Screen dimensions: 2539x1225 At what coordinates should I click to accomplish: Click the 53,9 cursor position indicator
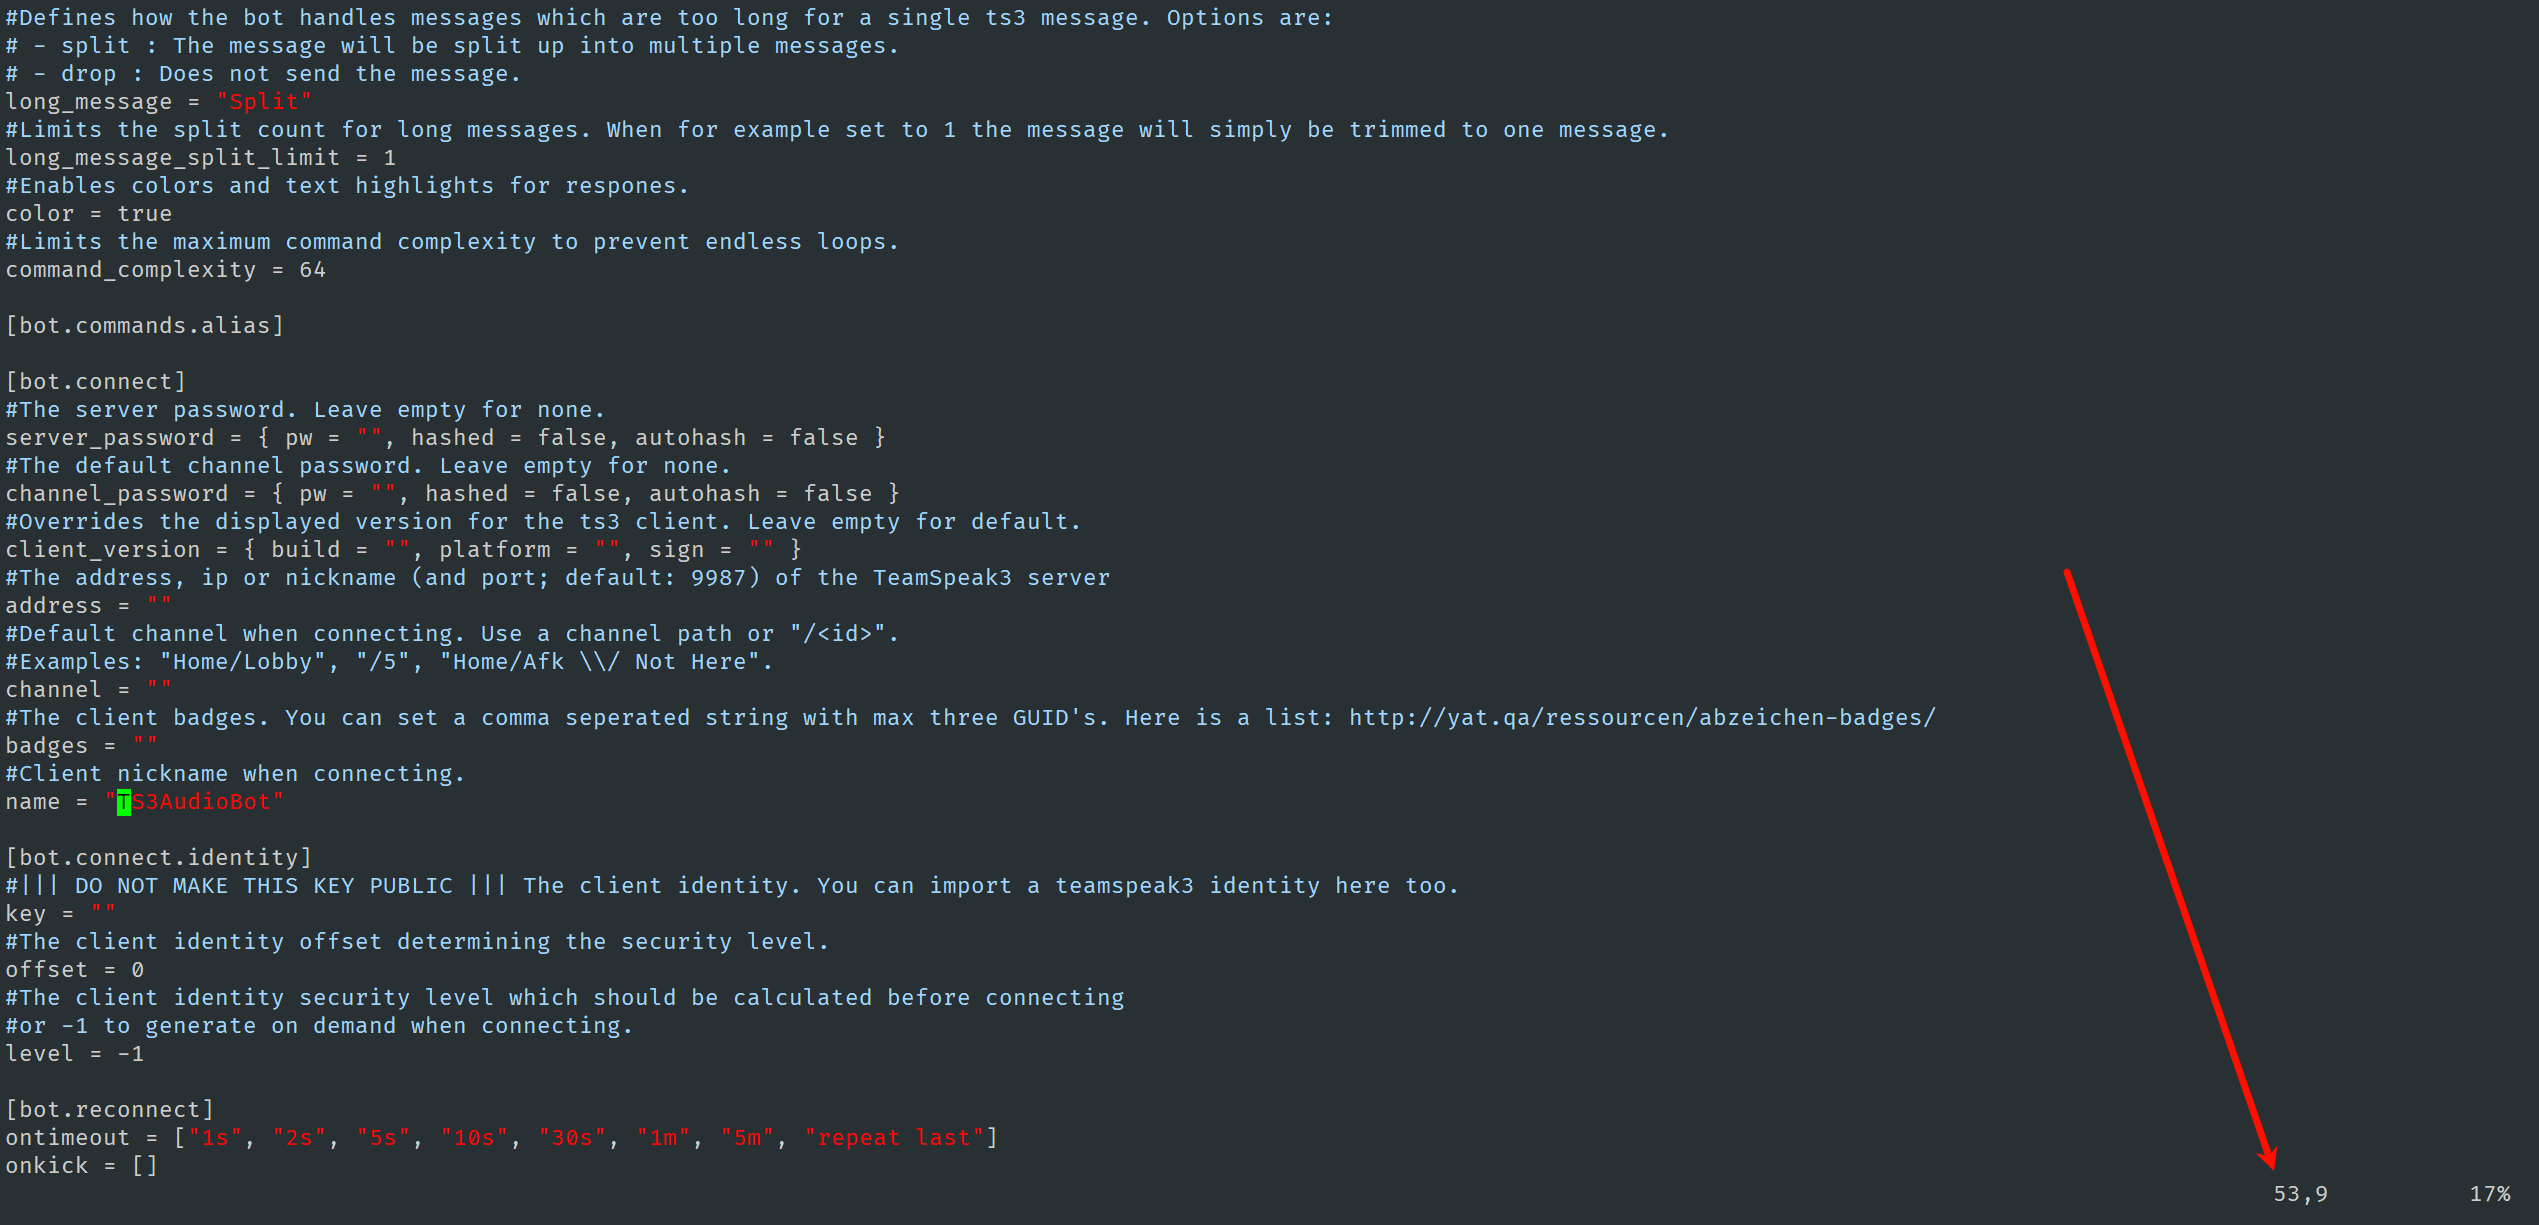[2300, 1194]
